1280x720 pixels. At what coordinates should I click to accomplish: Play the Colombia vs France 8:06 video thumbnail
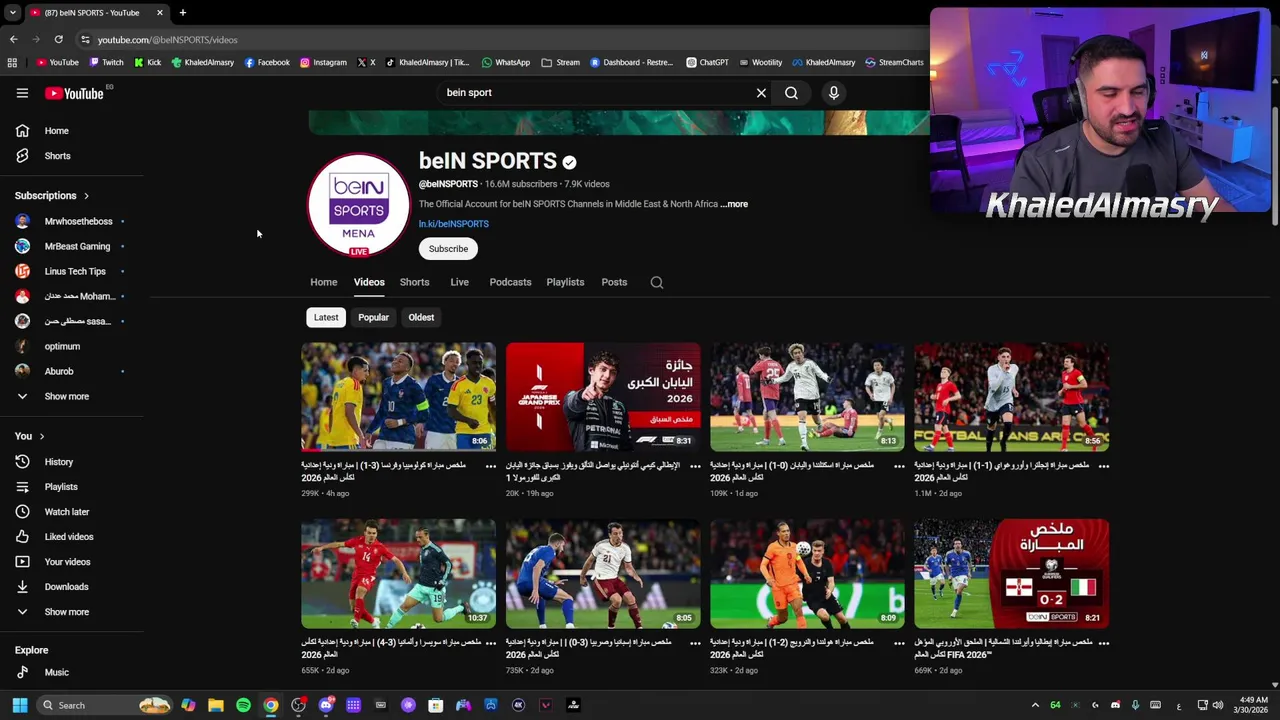click(398, 397)
